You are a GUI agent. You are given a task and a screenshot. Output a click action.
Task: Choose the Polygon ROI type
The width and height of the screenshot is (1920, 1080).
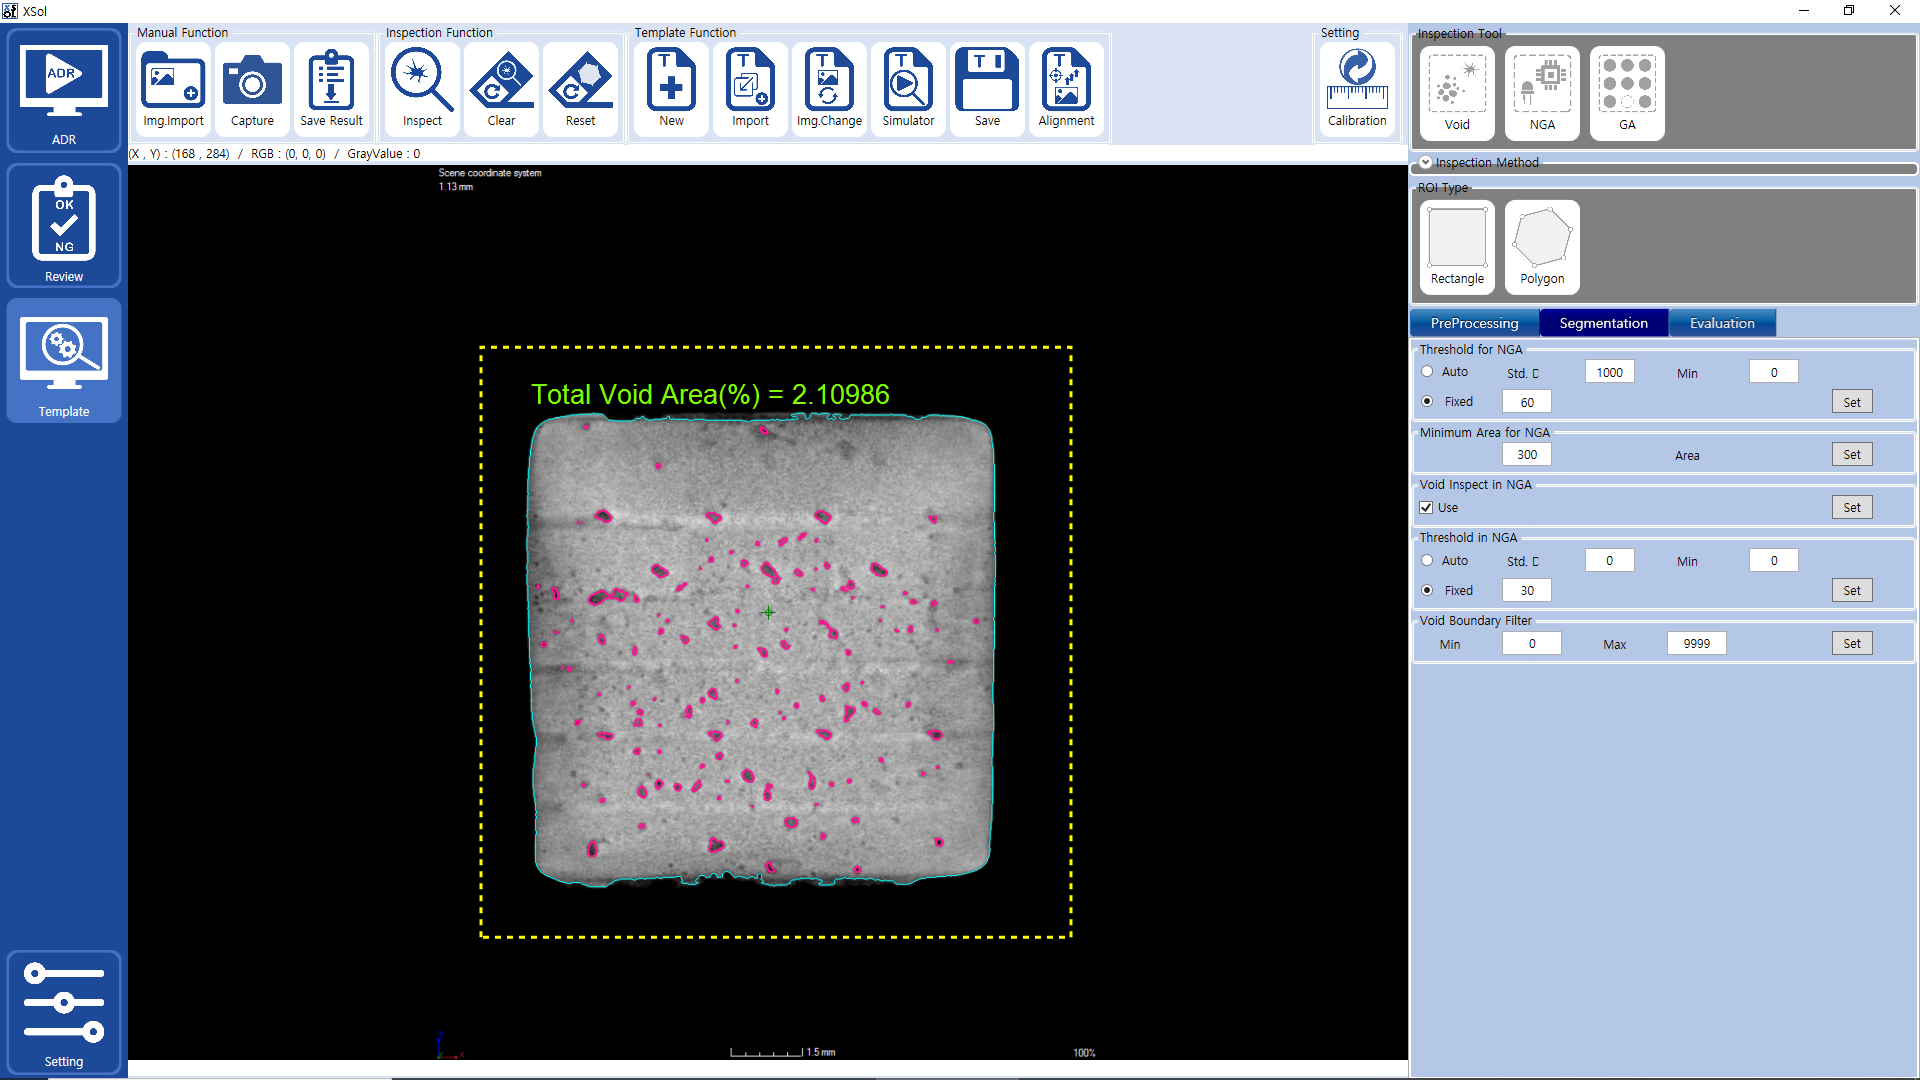click(x=1542, y=246)
